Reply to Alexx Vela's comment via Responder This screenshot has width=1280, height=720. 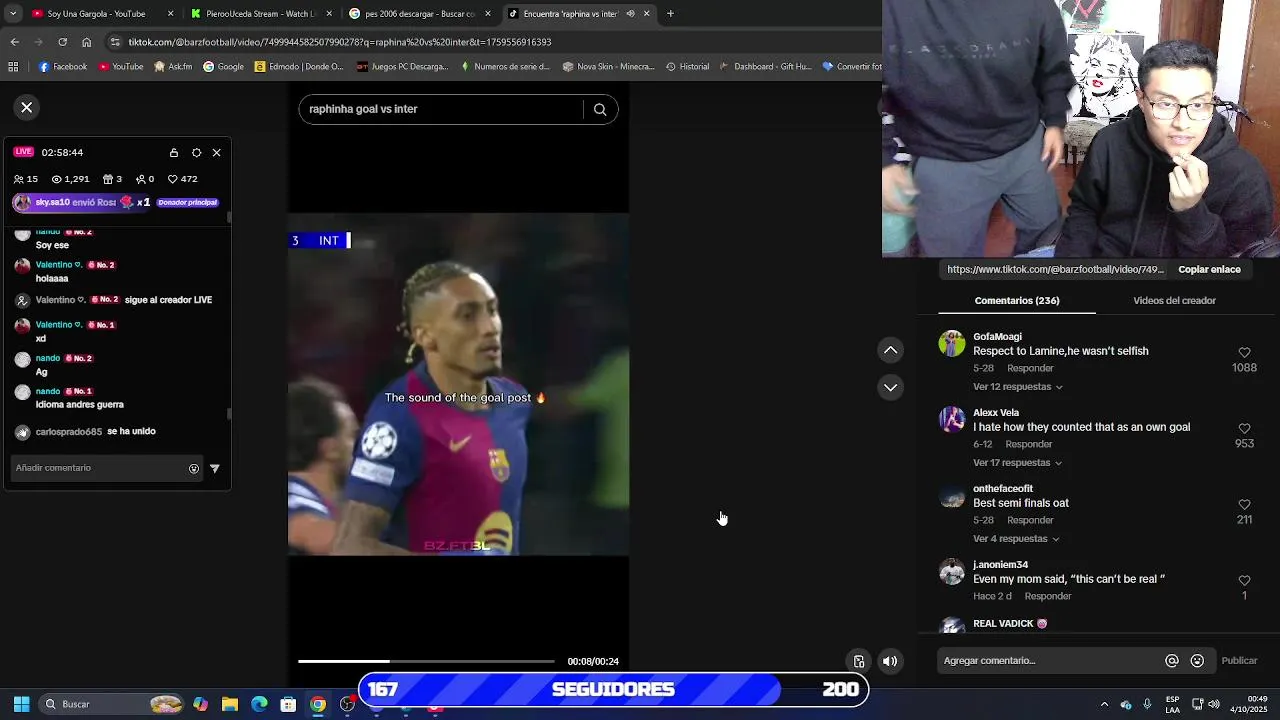click(1029, 444)
